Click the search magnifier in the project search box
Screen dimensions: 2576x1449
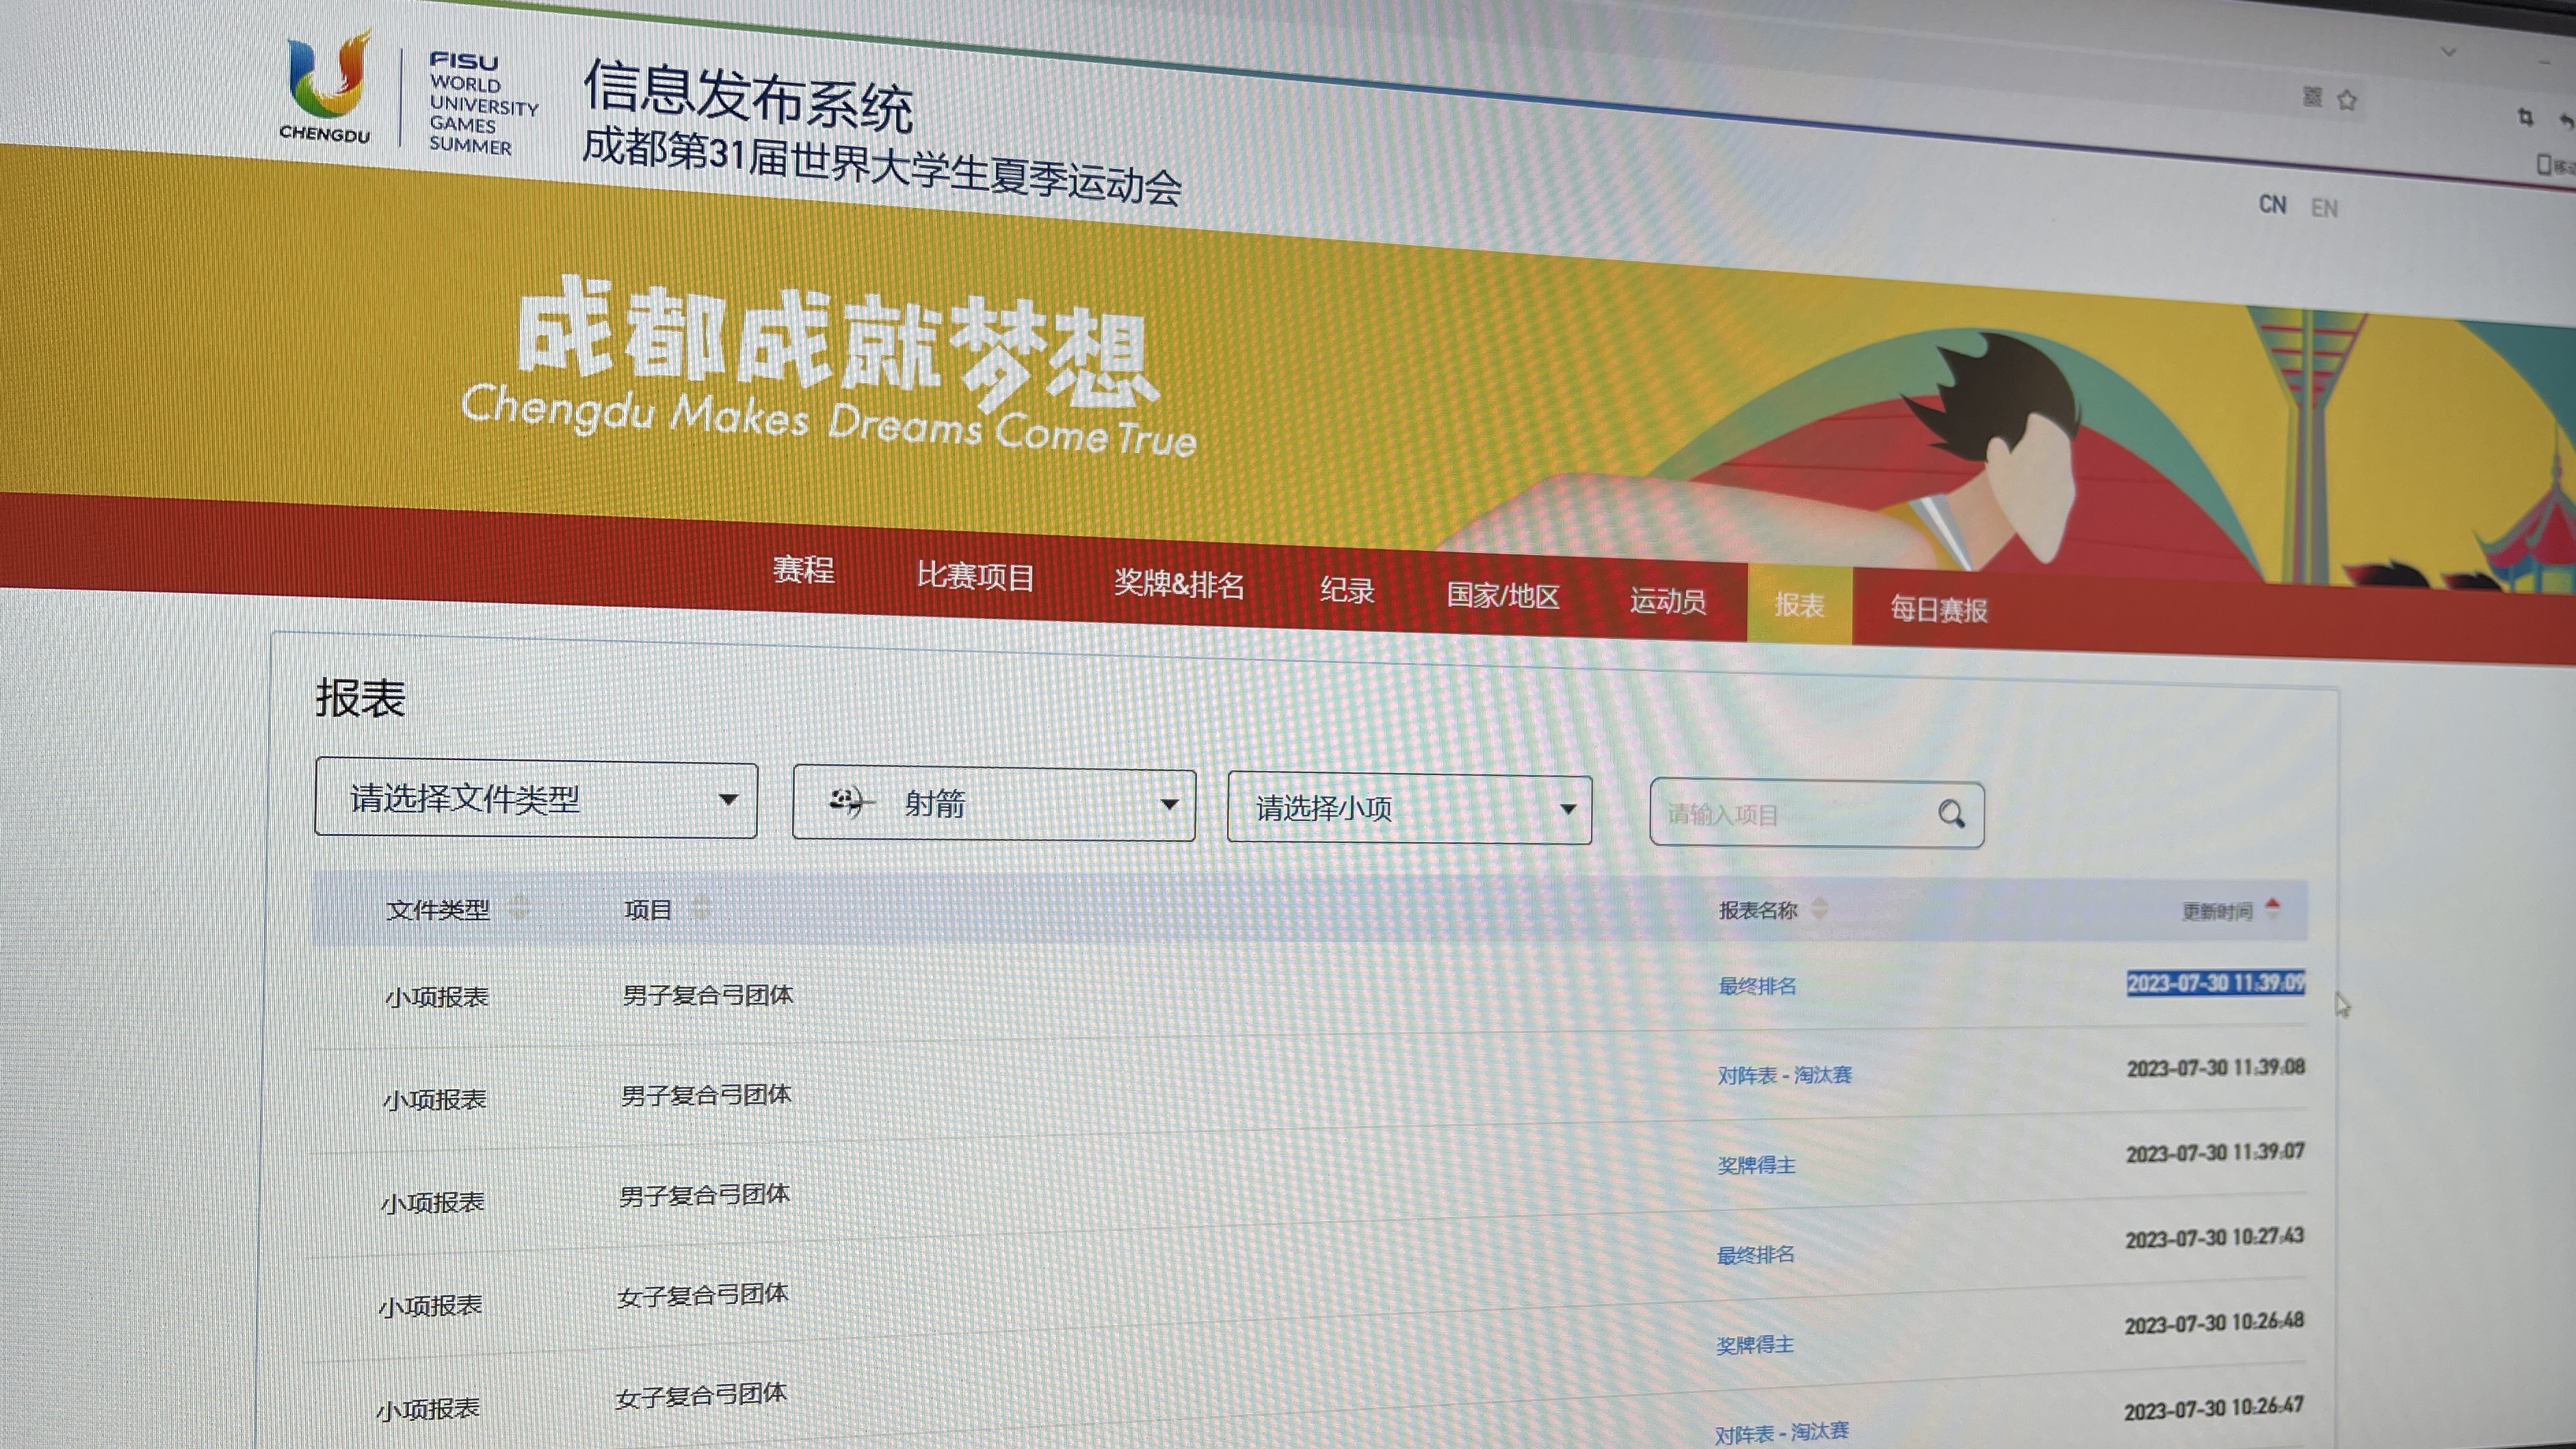pos(1950,815)
